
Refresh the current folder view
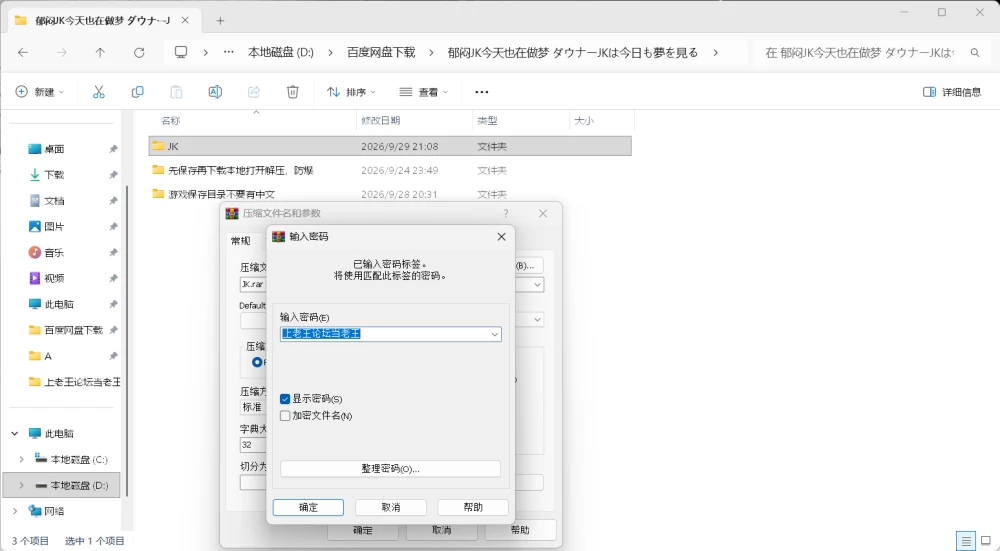[x=139, y=52]
